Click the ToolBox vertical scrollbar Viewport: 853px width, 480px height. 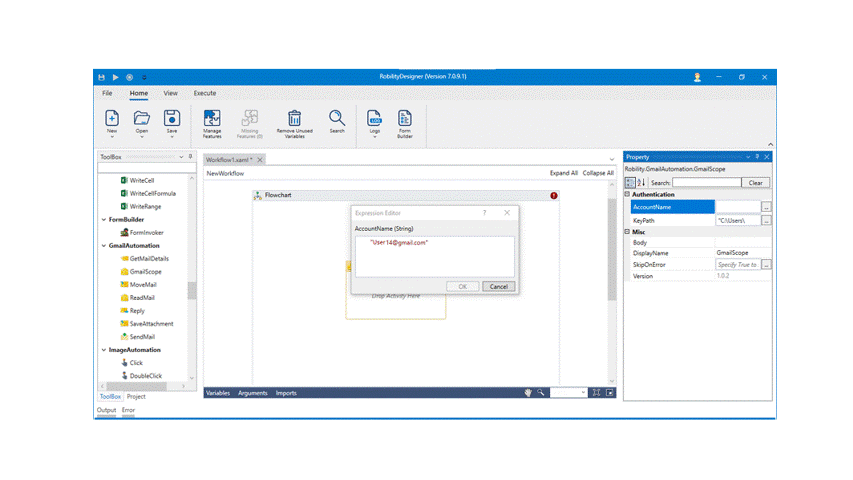point(192,290)
